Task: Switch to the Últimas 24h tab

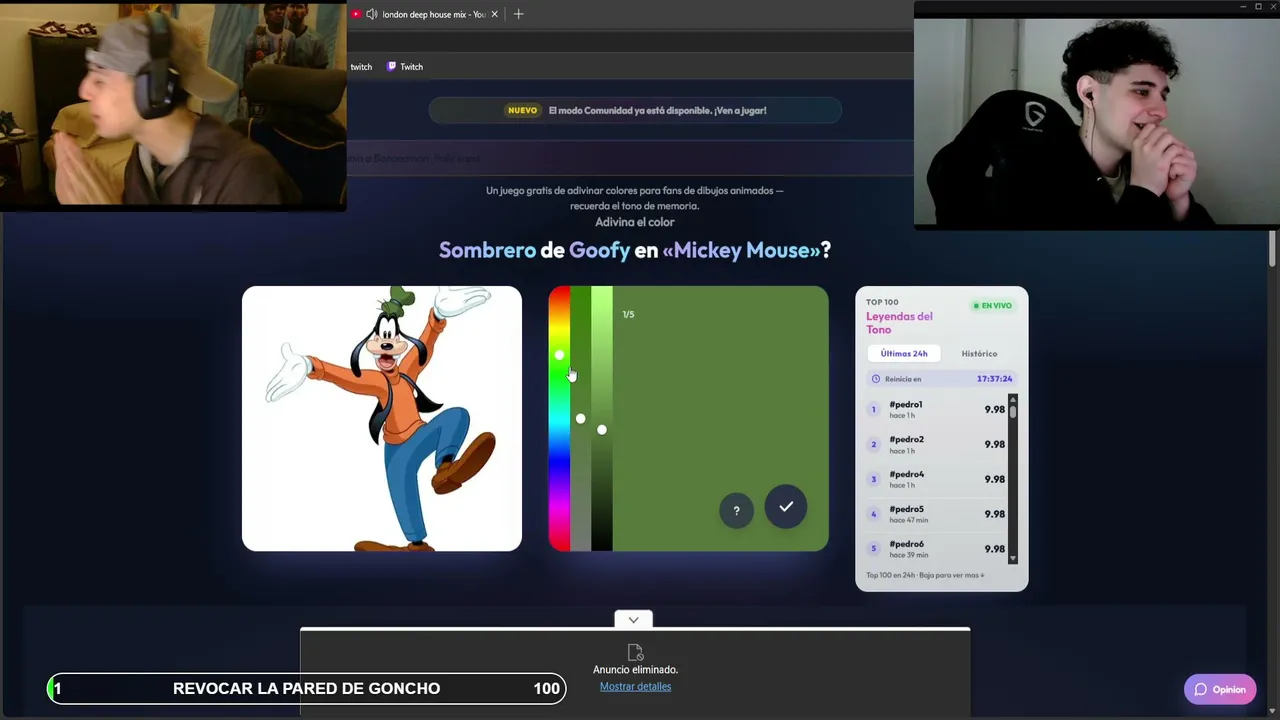Action: [904, 353]
